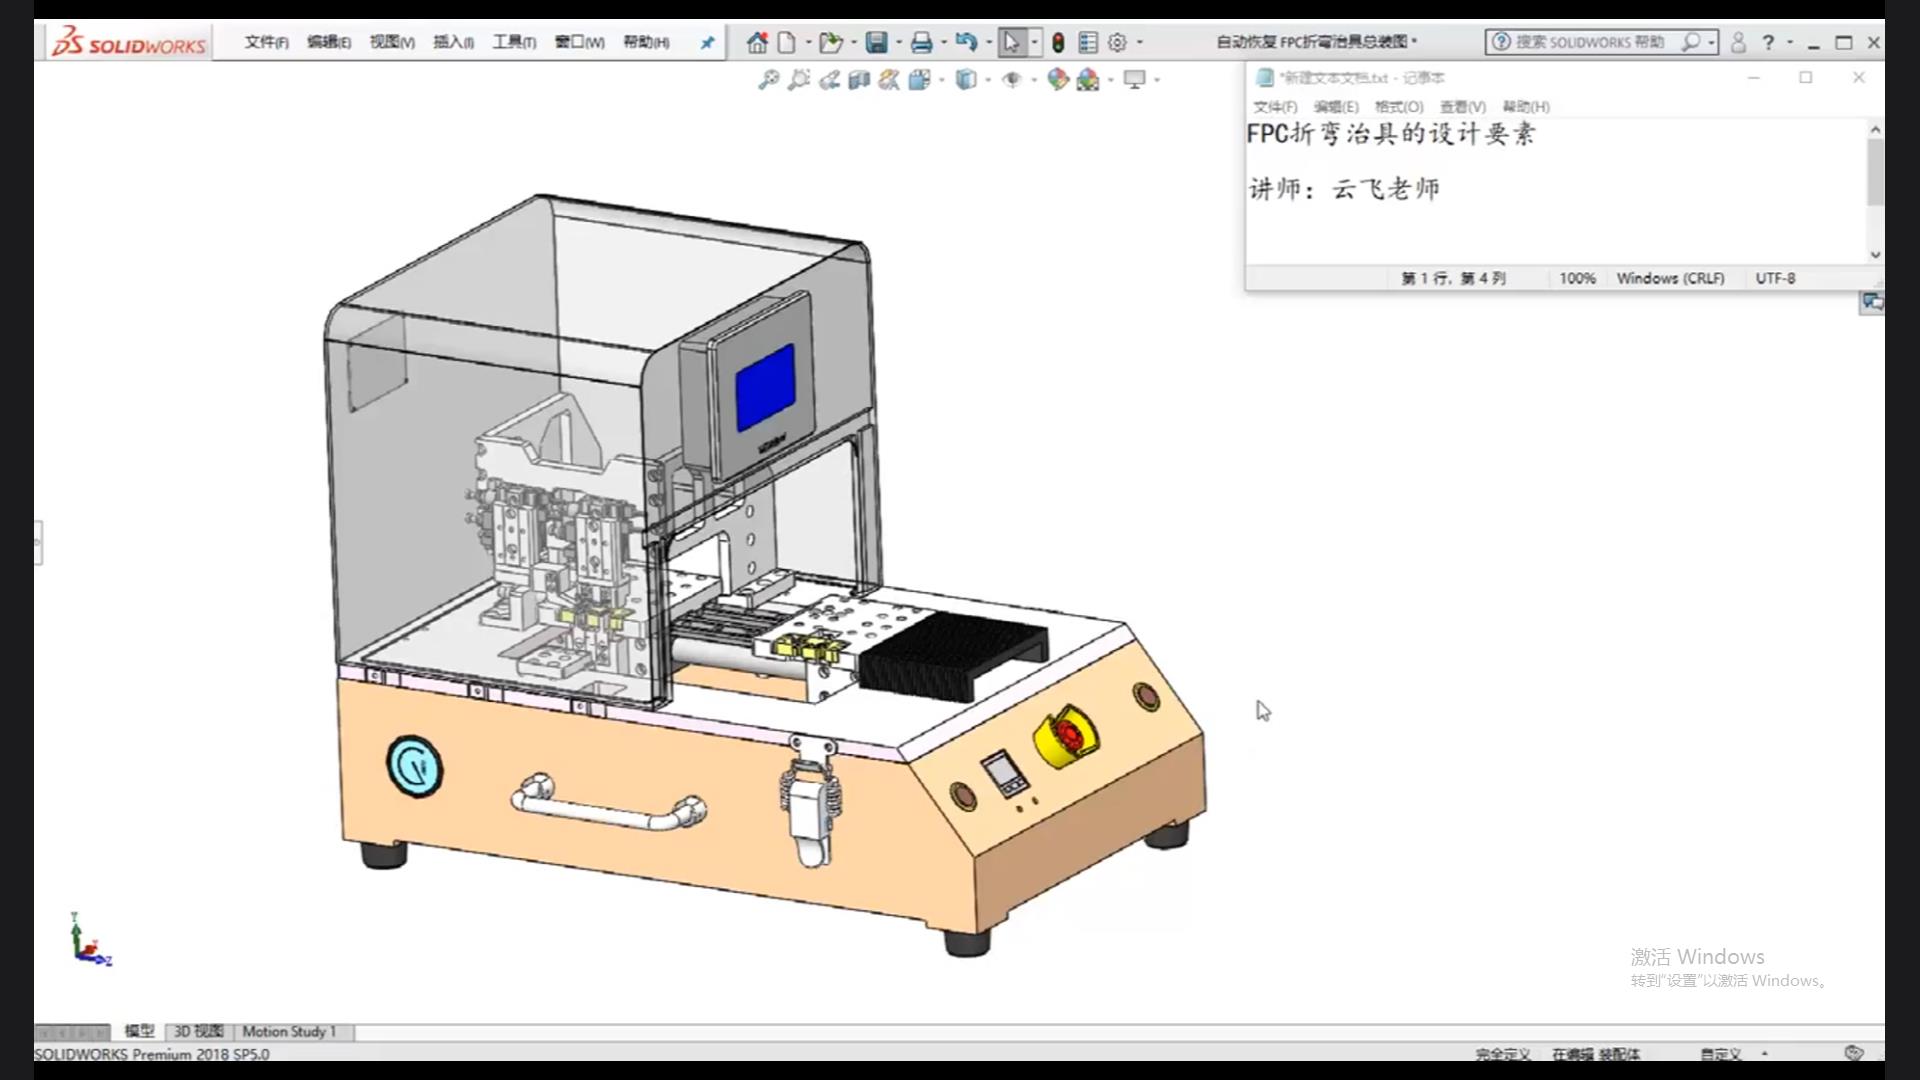Open File Properties list icon
This screenshot has height=1080, width=1920.
[x=1088, y=42]
